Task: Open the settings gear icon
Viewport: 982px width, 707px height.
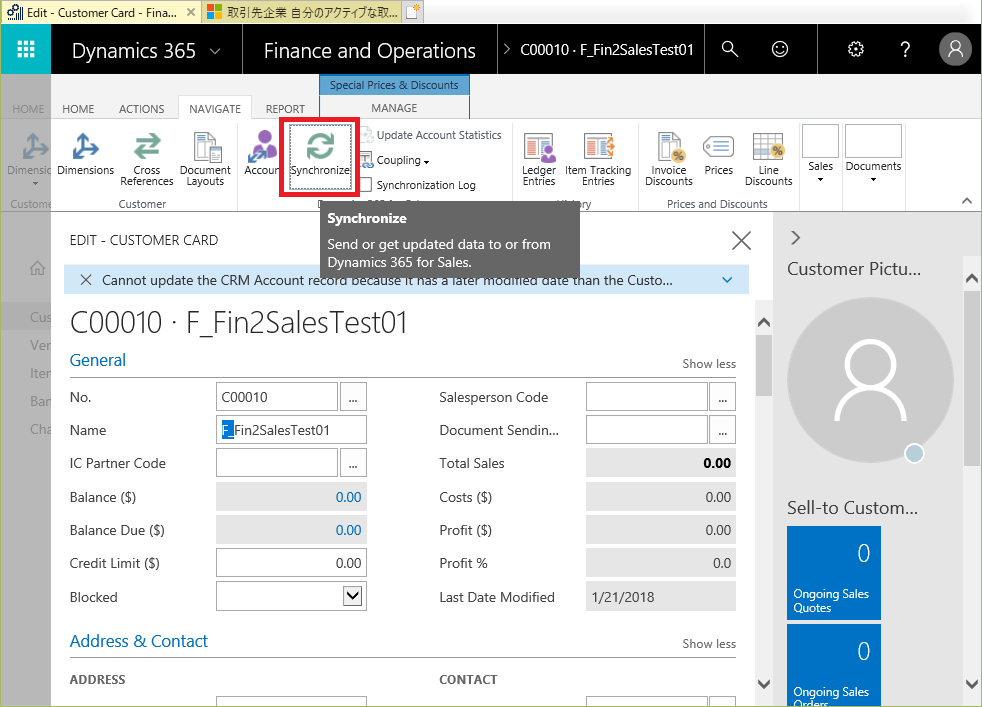Action: click(x=855, y=49)
